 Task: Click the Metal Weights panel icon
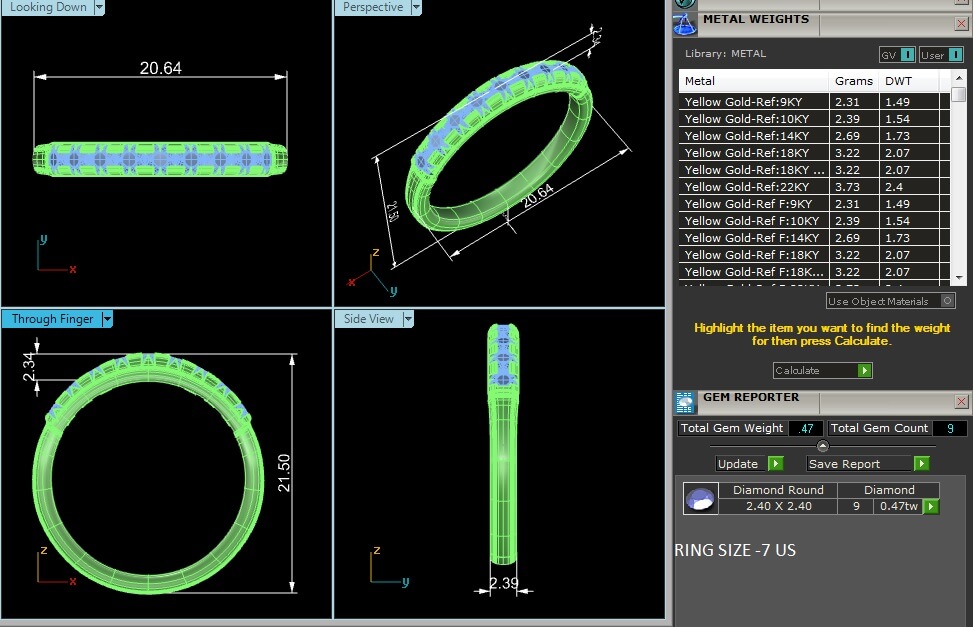[684, 24]
